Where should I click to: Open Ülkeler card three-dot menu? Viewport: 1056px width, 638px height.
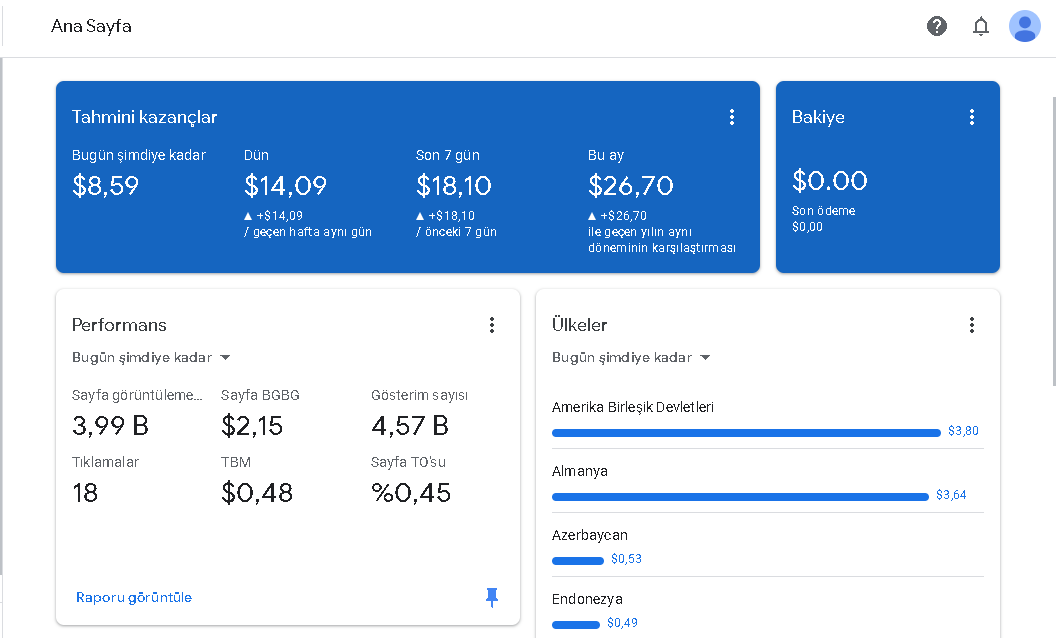(971, 325)
